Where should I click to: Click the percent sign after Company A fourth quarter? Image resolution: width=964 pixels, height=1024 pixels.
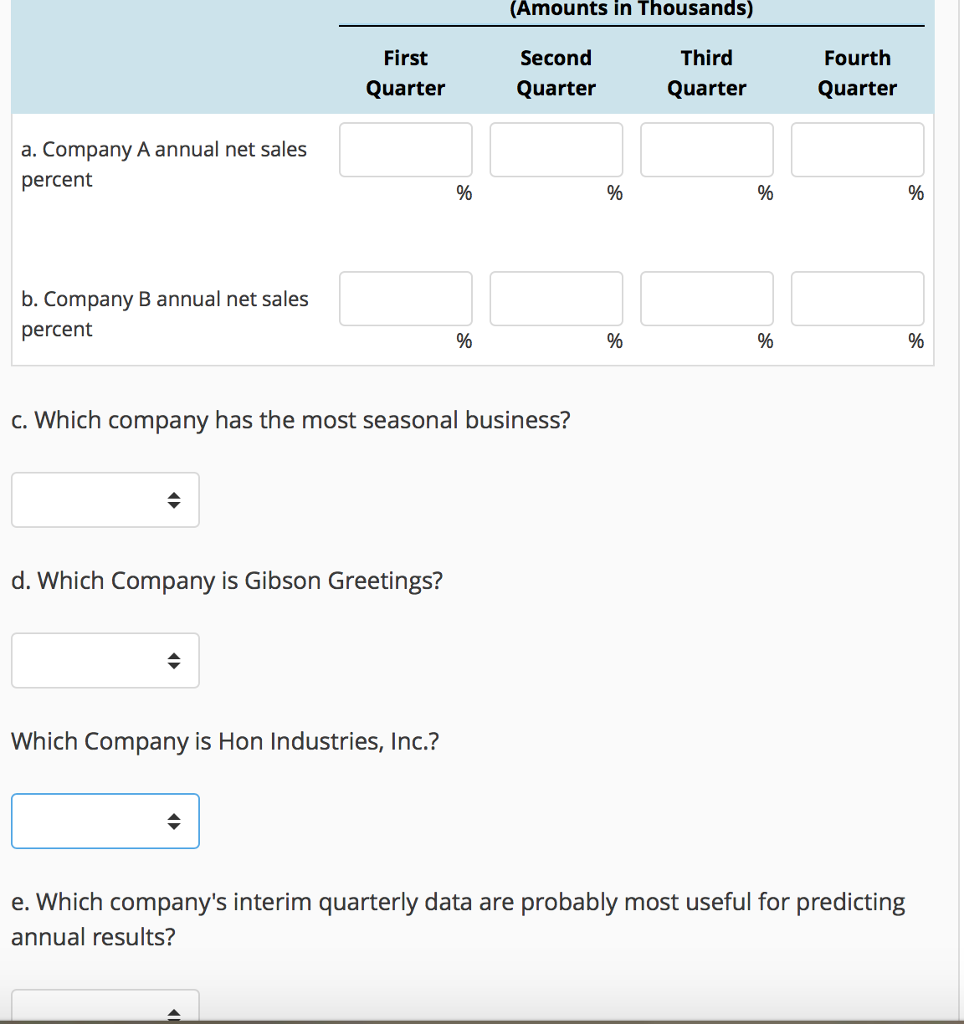pyautogui.click(x=915, y=193)
